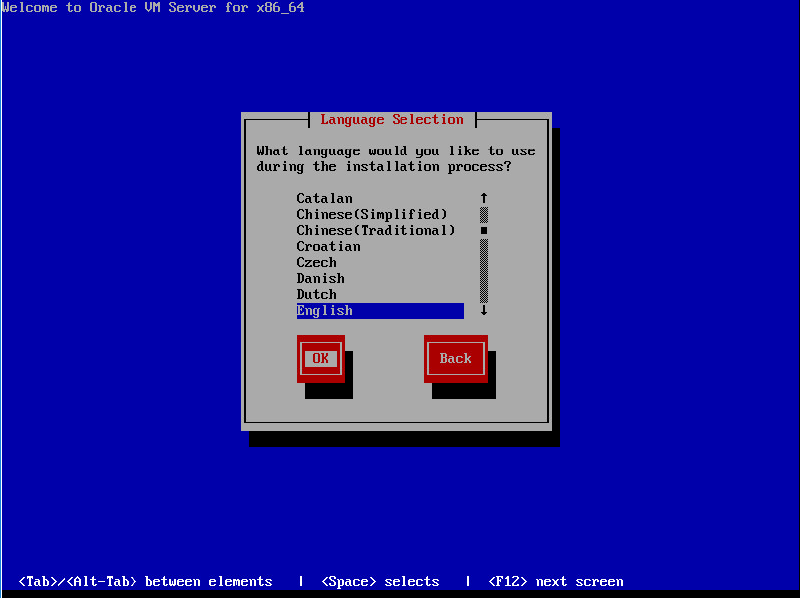800x598 pixels.
Task: Click the scrollbar up arrow
Action: pos(484,198)
